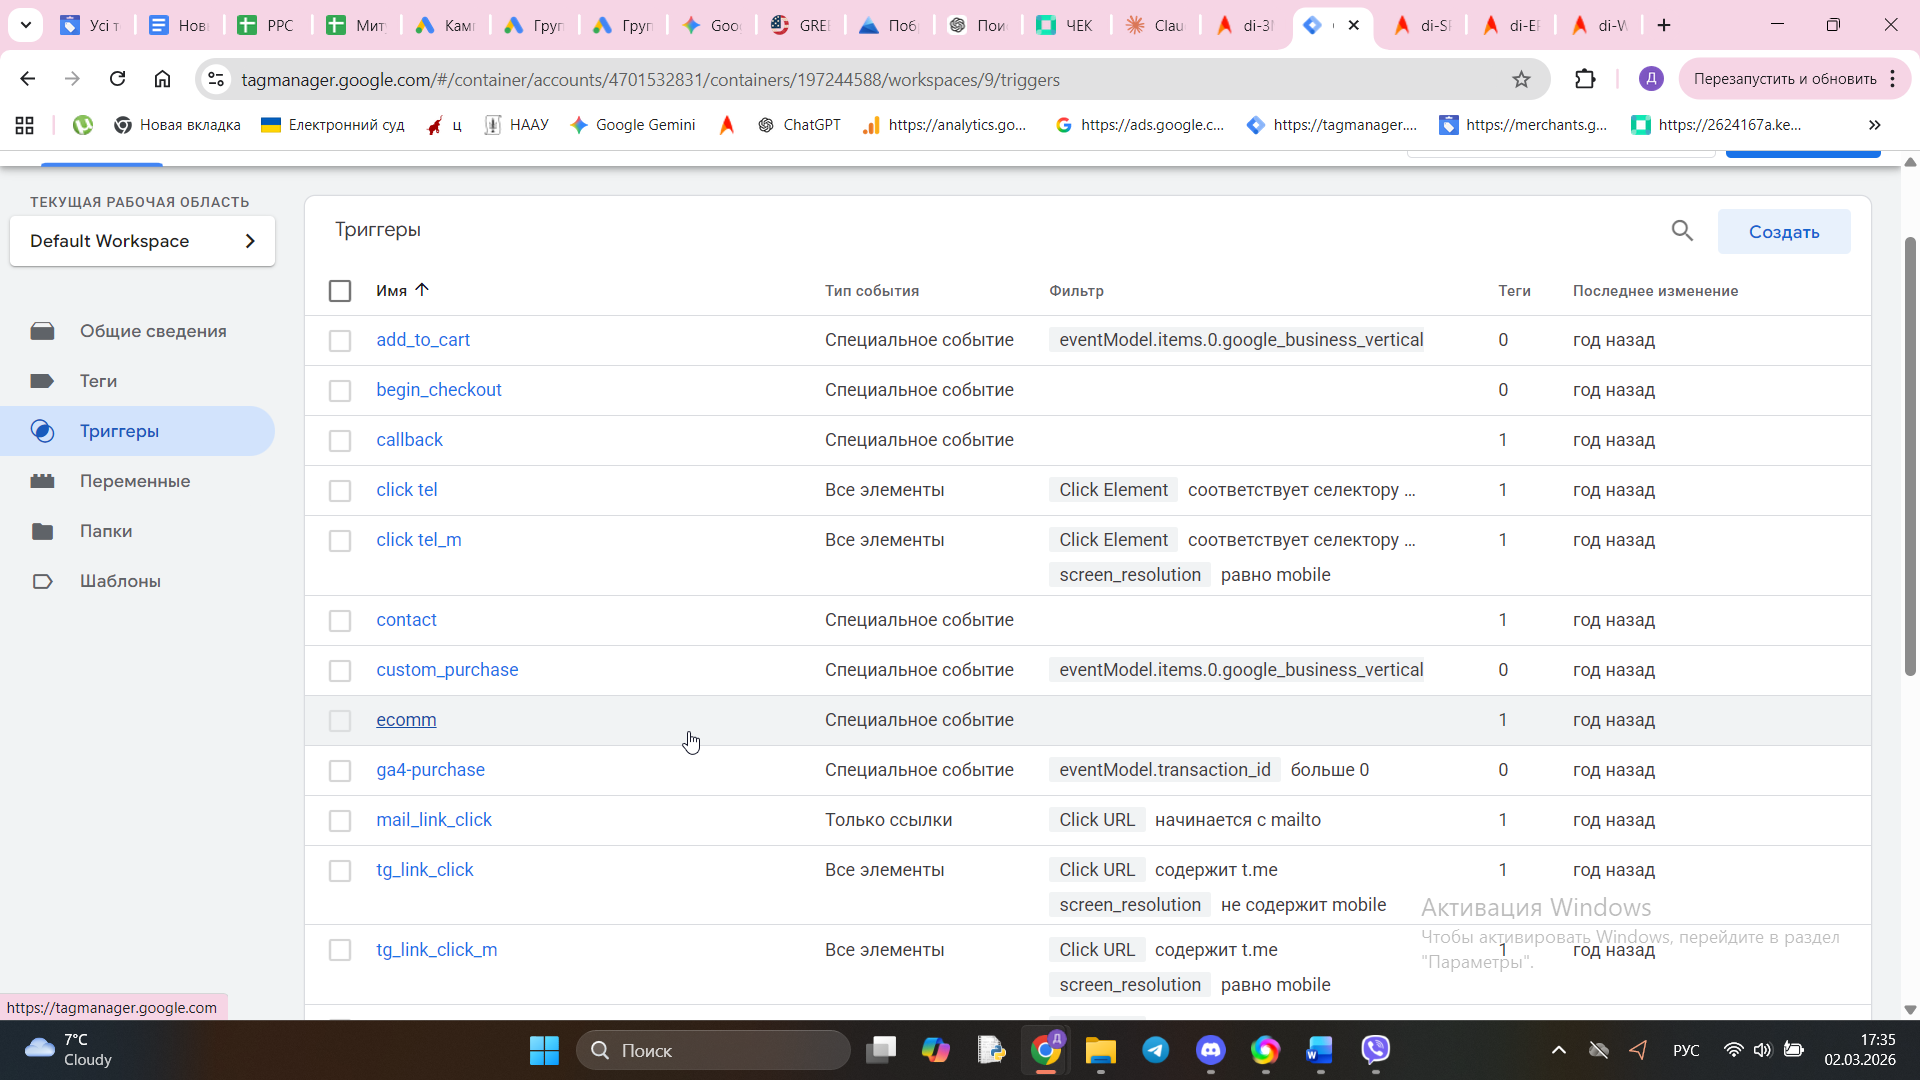This screenshot has width=1920, height=1080.
Task: Open Folders icon in sidebar
Action: click(42, 531)
